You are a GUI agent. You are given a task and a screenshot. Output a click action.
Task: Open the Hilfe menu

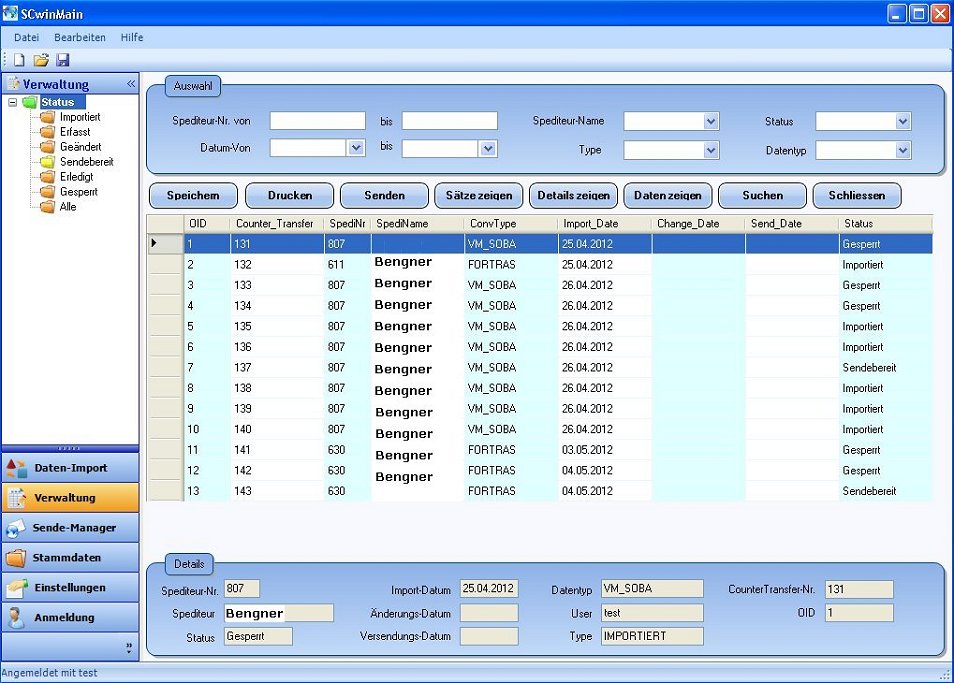coord(131,37)
